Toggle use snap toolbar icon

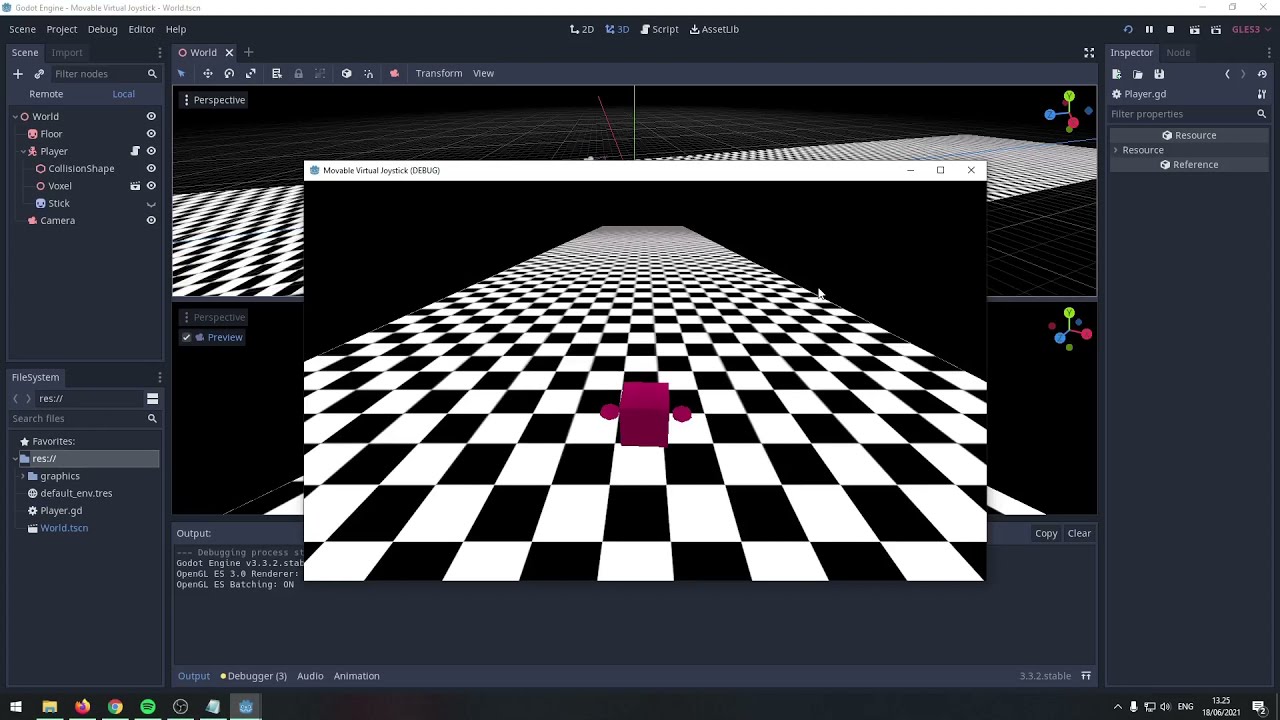point(368,73)
